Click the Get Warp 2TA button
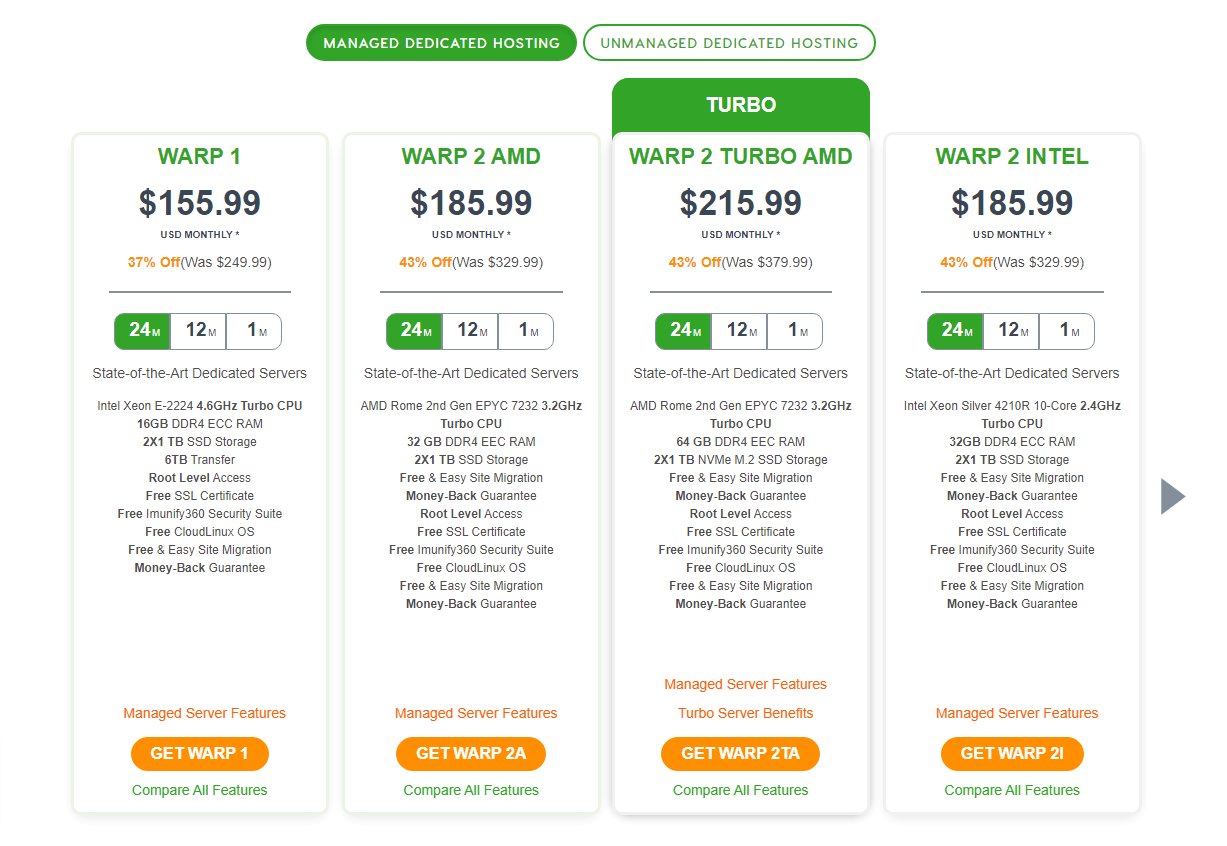The width and height of the screenshot is (1227, 846). (x=740, y=754)
